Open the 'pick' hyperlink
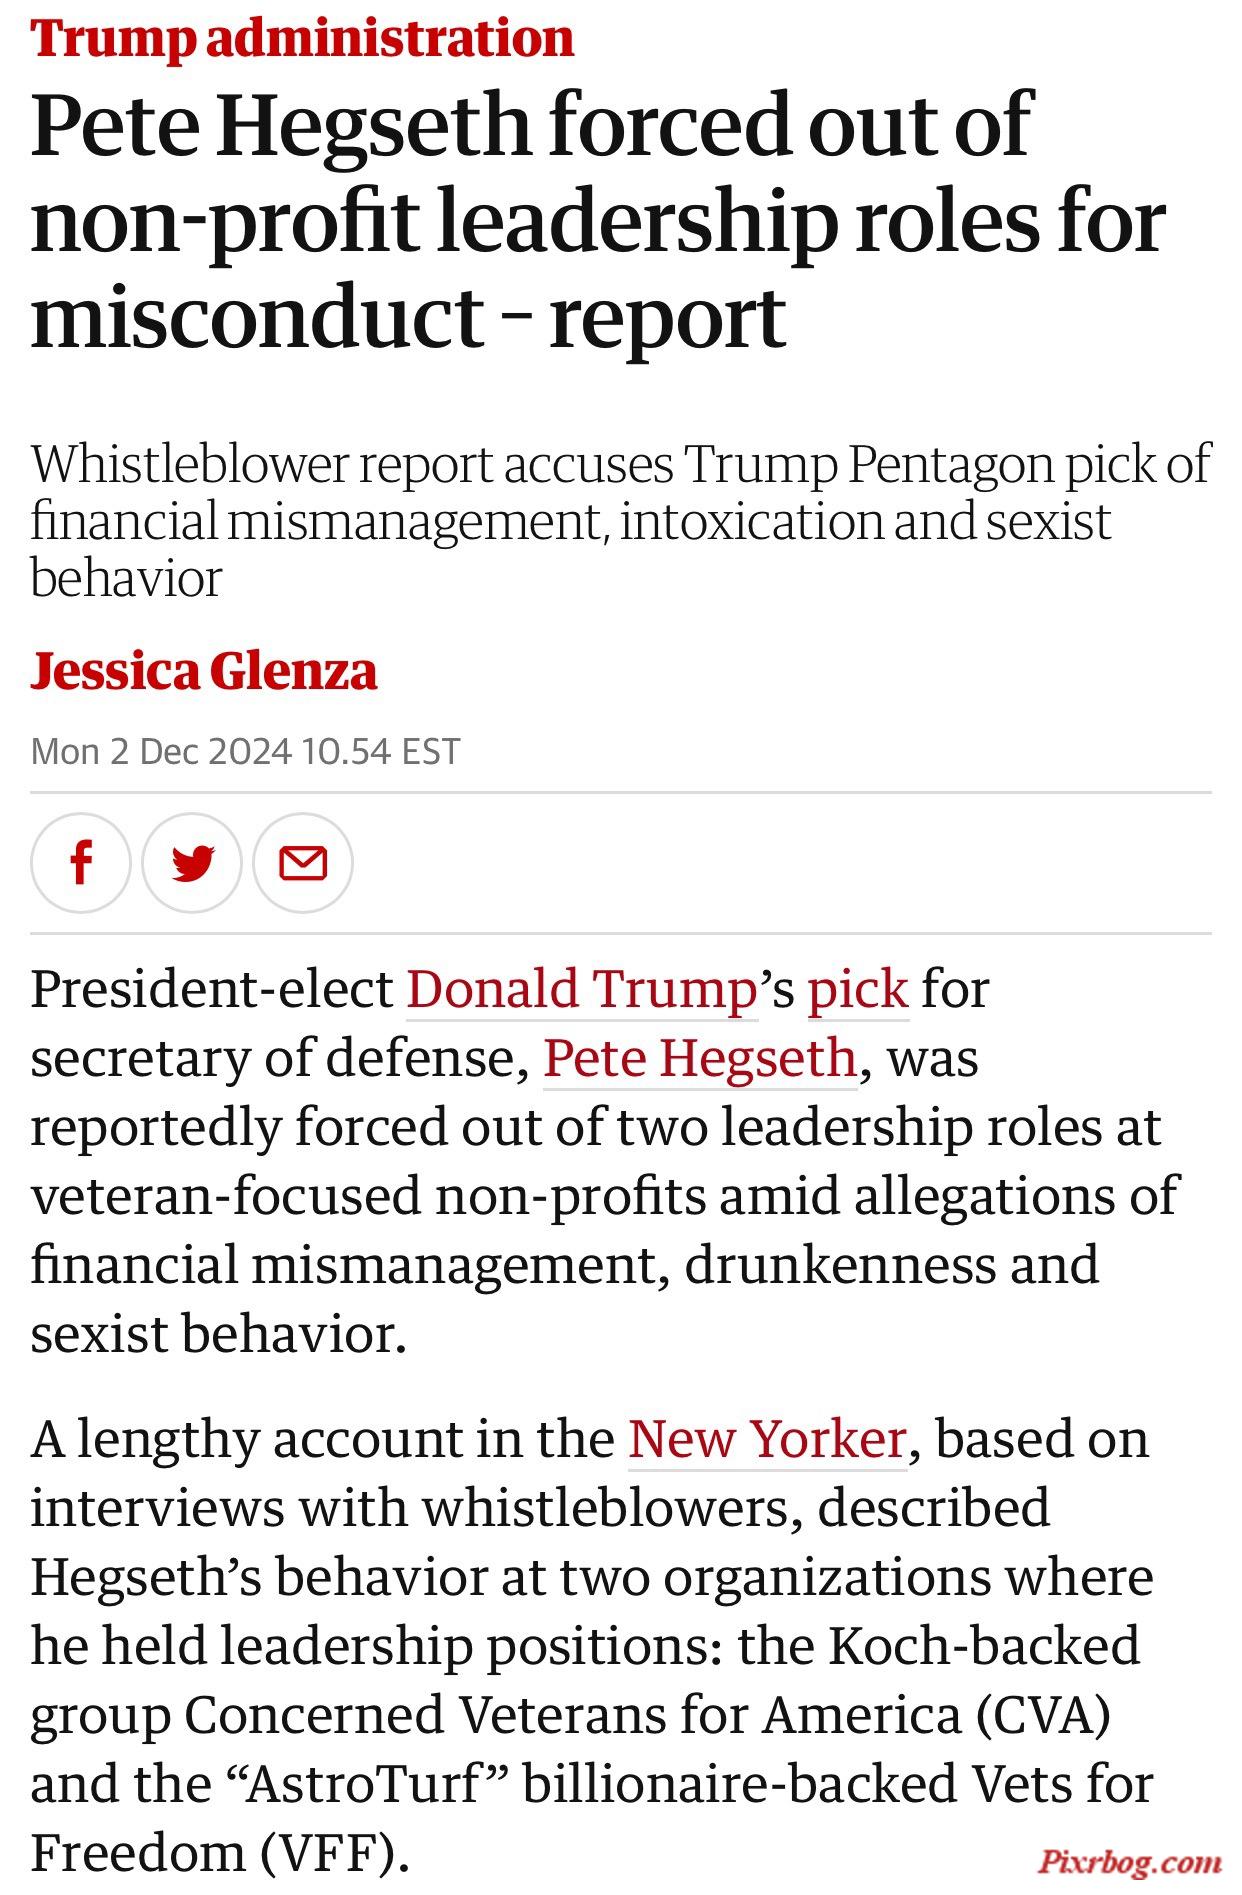 coord(858,989)
